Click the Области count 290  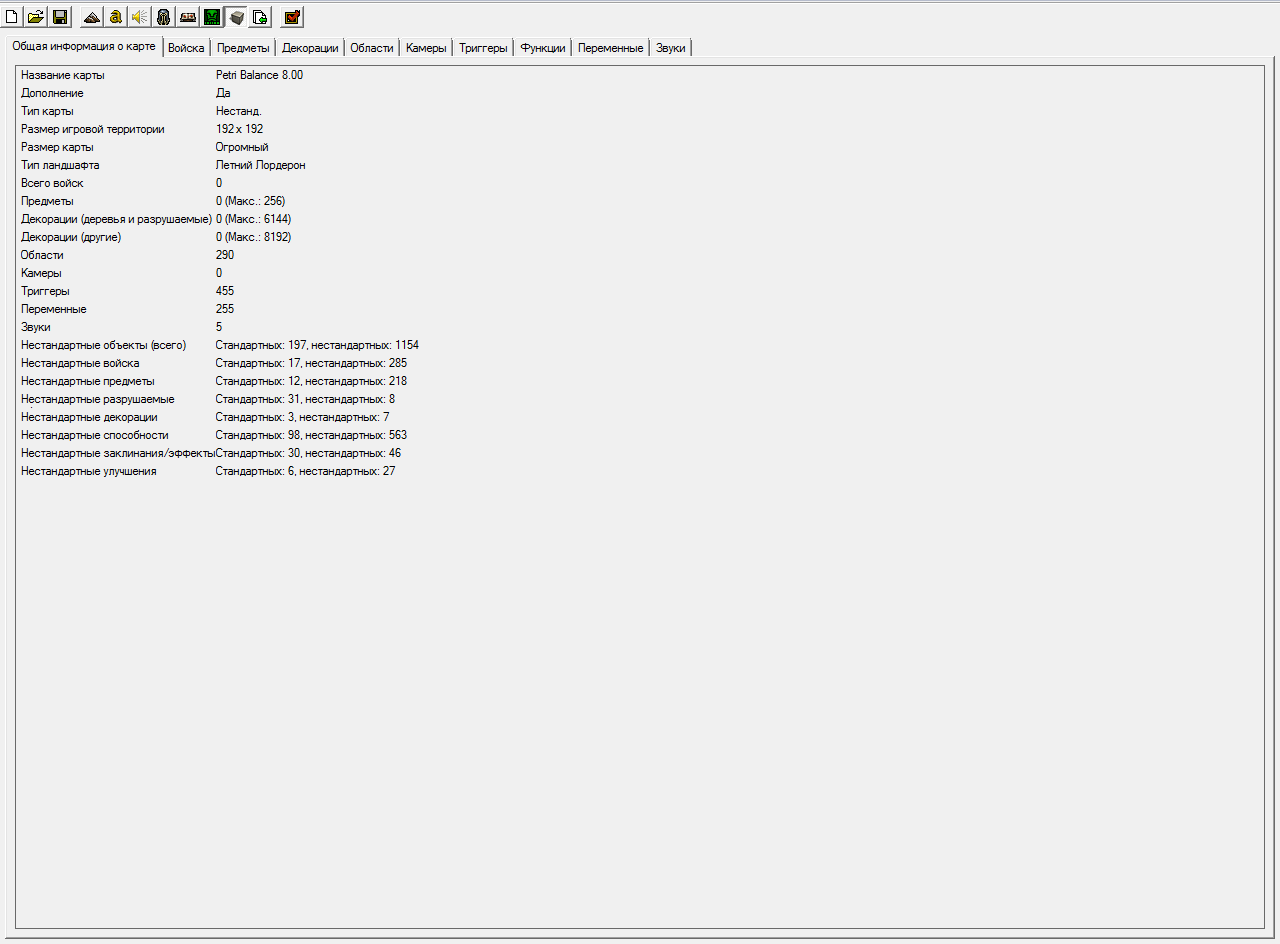click(225, 255)
